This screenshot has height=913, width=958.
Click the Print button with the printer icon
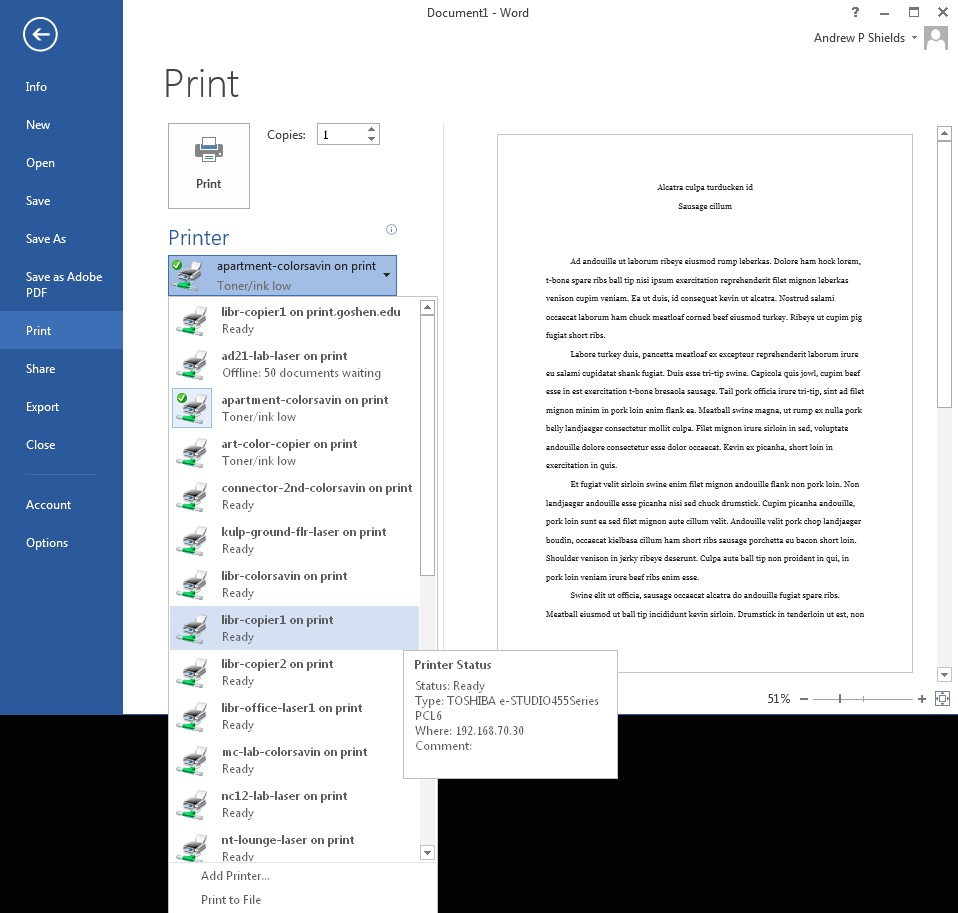click(209, 165)
